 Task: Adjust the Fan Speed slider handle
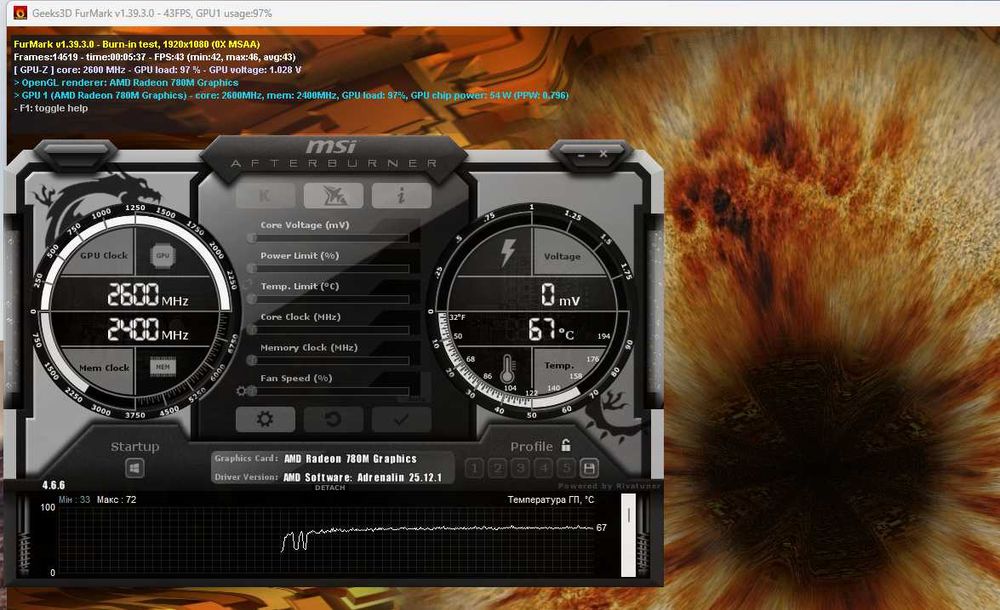[x=252, y=391]
